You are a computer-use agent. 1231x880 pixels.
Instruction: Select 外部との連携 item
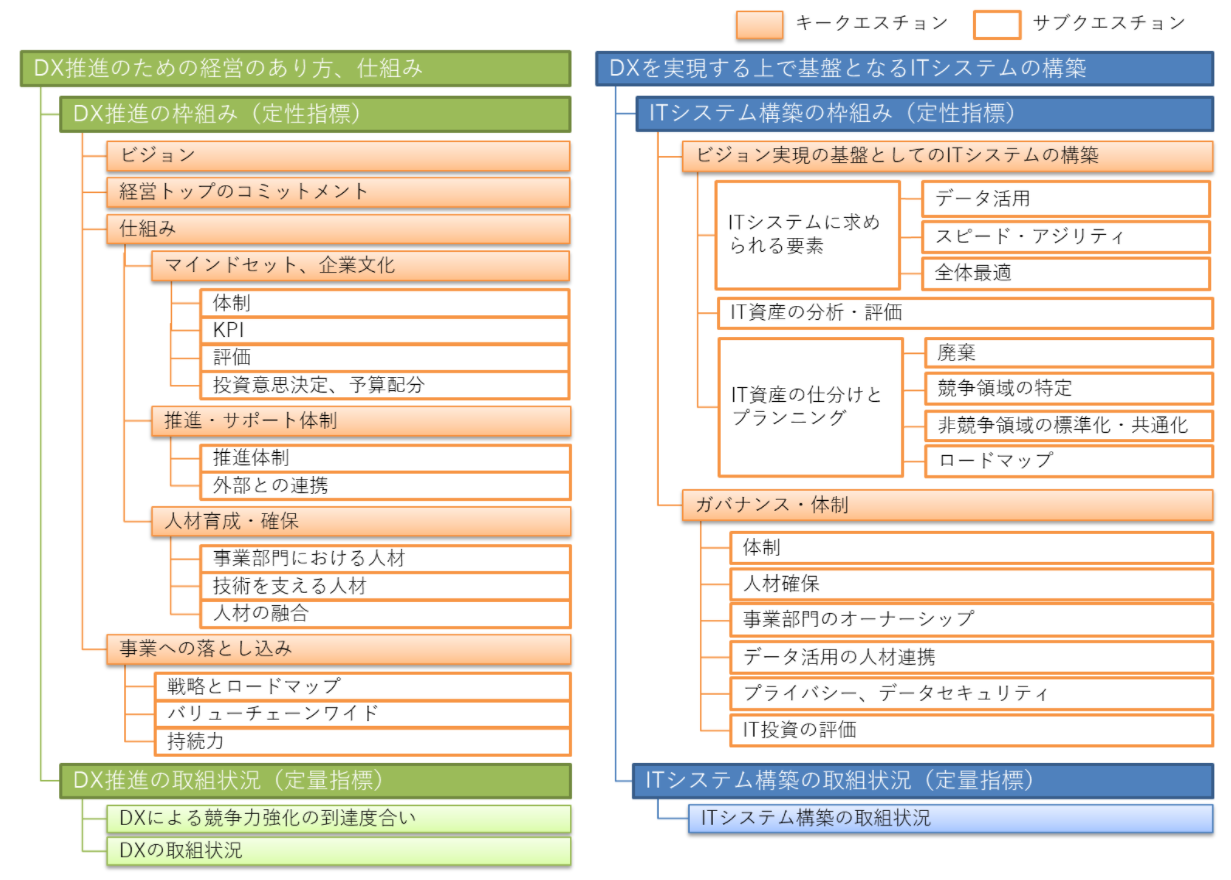click(x=384, y=486)
